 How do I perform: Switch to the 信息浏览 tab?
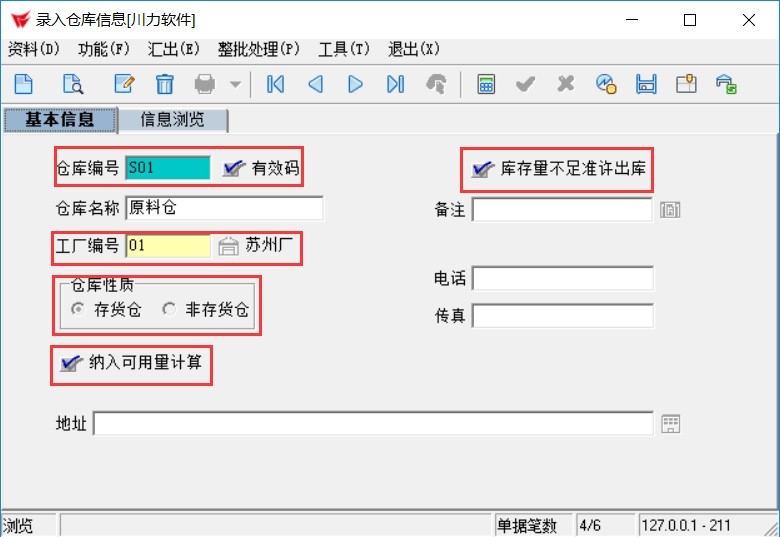[x=173, y=120]
